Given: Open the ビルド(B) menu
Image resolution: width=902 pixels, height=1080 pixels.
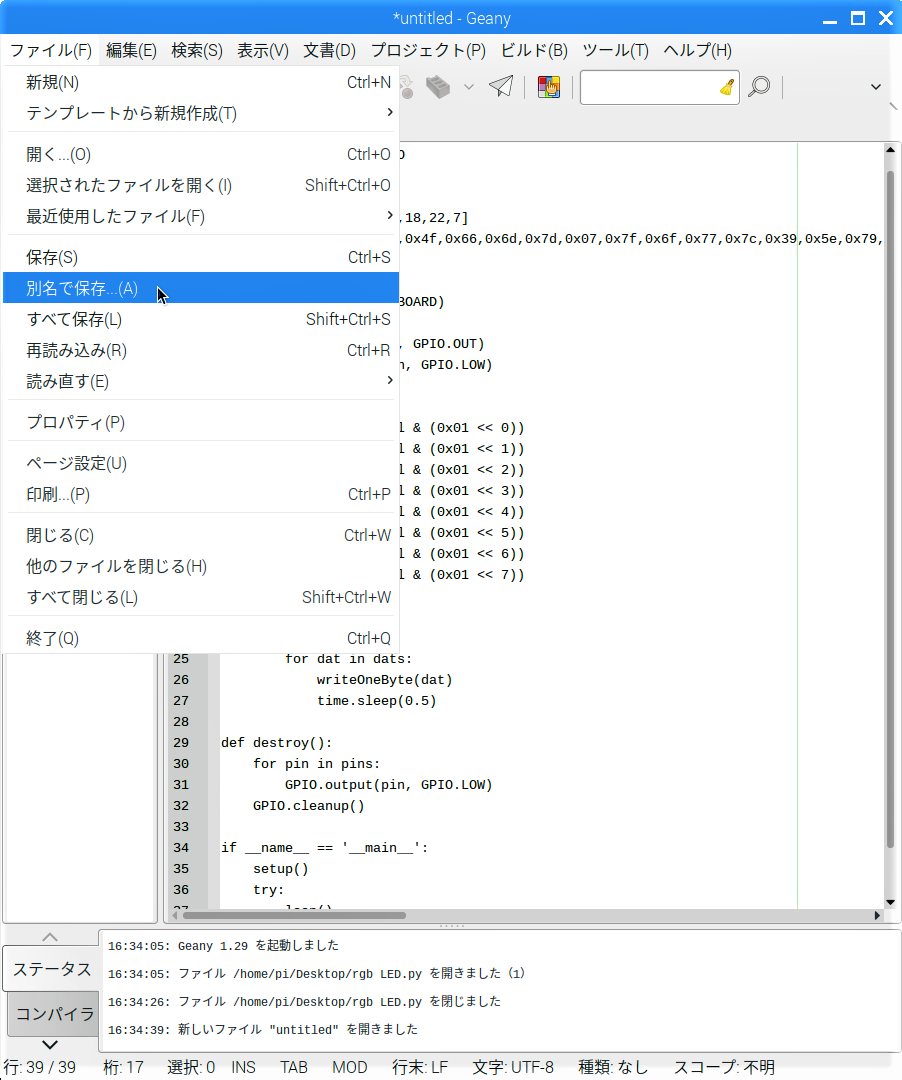Looking at the screenshot, I should click(x=533, y=50).
